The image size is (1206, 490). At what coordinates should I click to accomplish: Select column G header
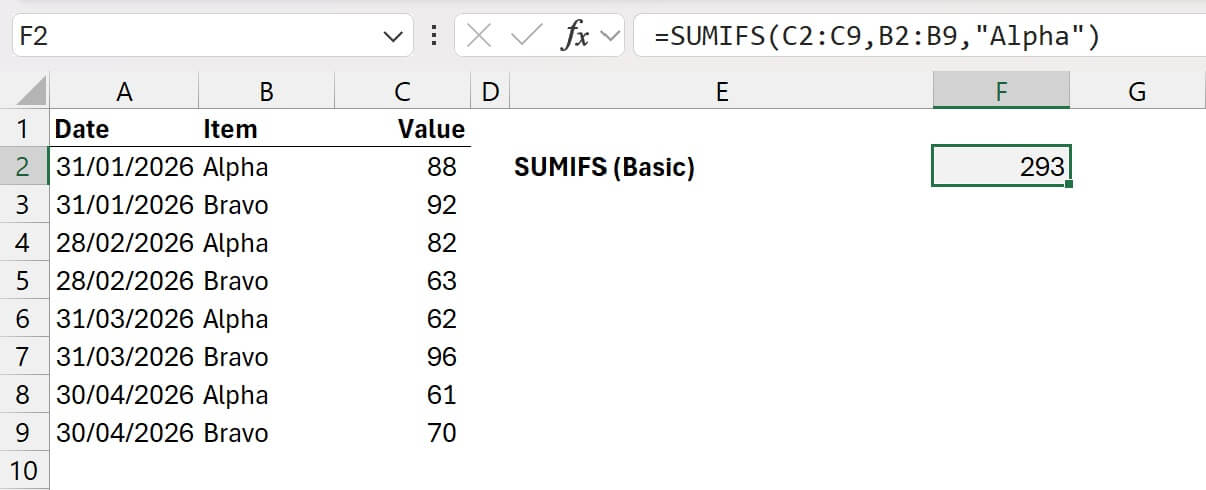tap(1137, 91)
